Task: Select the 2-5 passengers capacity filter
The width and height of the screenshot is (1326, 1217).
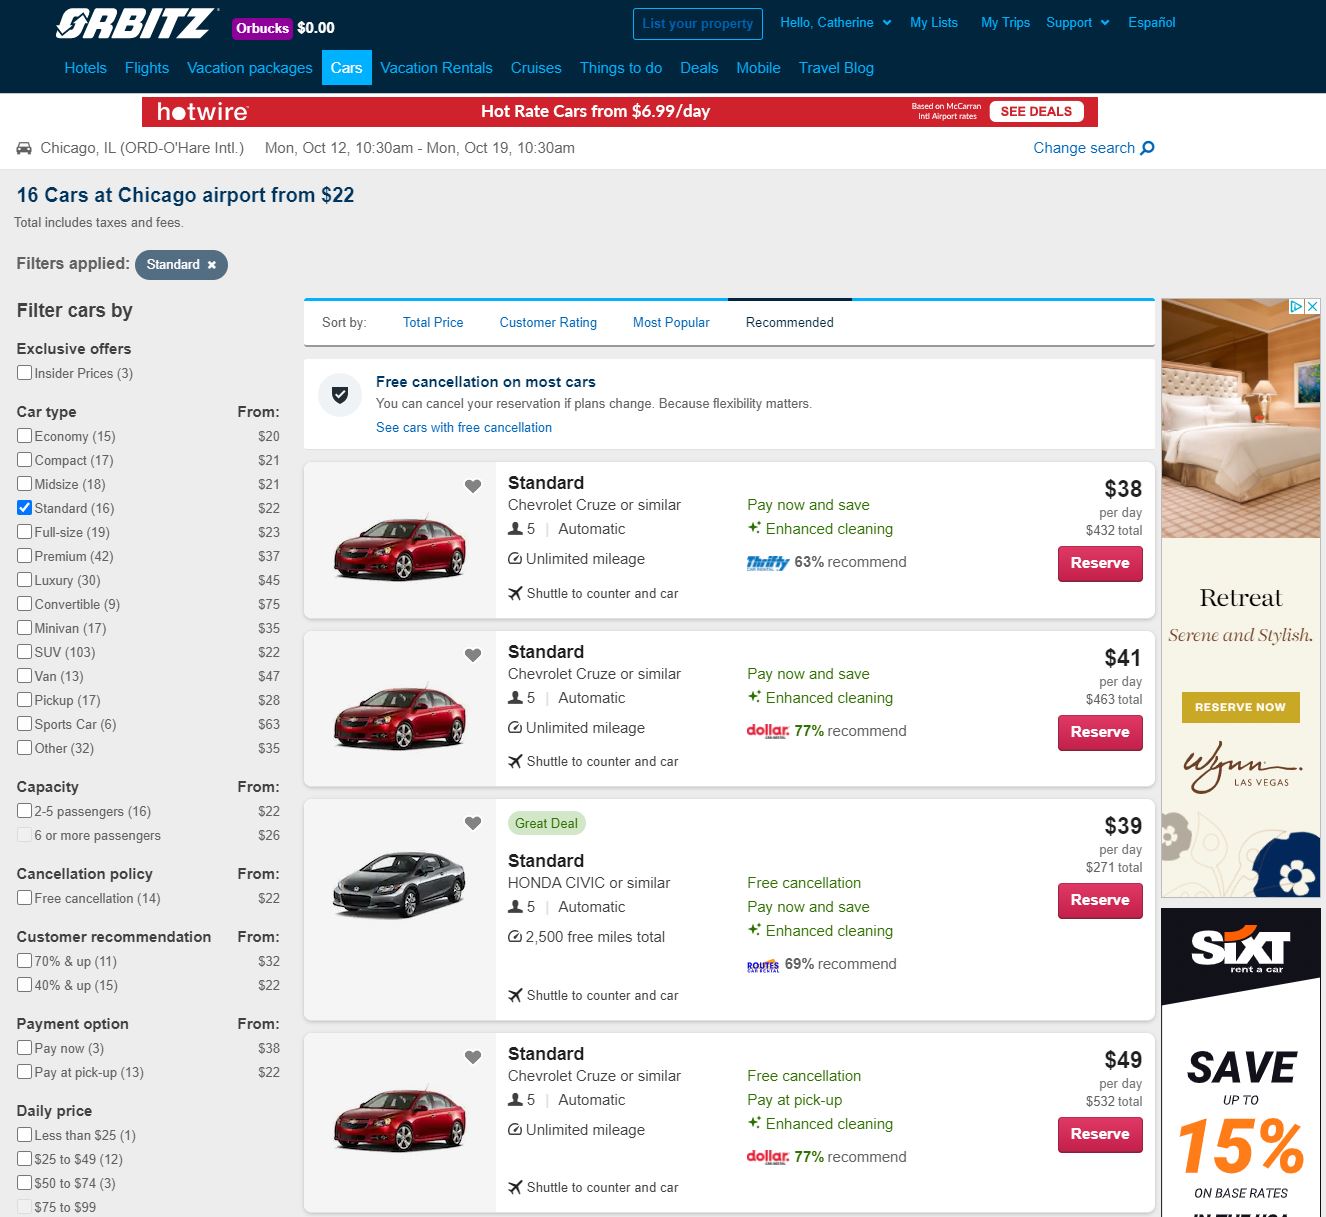Action: 25,811
